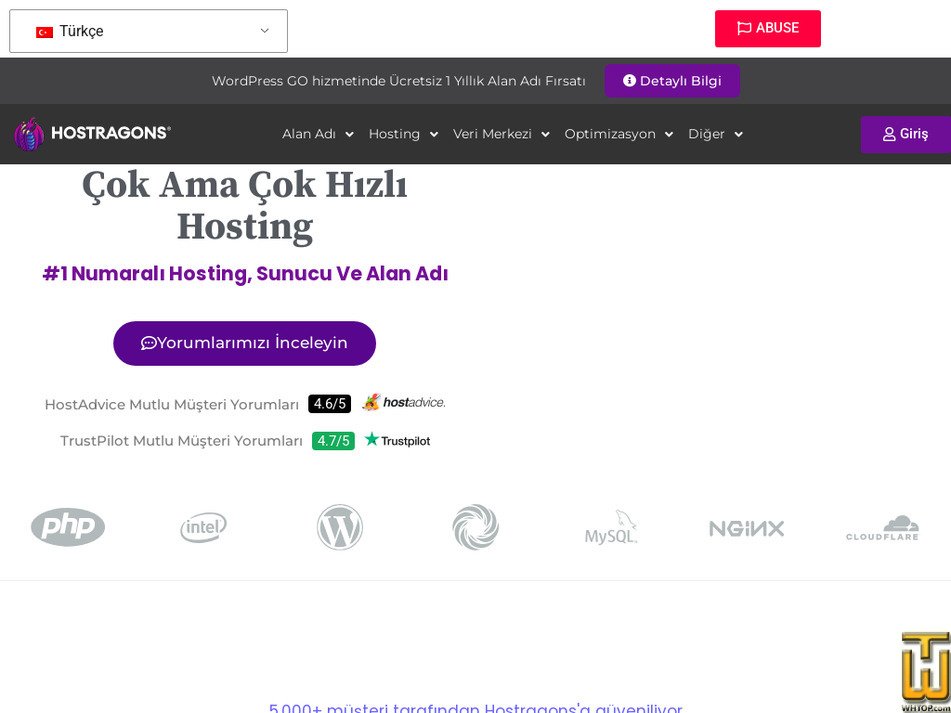951x713 pixels.
Task: Open the Detaylı Bilgi announcement link
Action: pyautogui.click(x=672, y=81)
